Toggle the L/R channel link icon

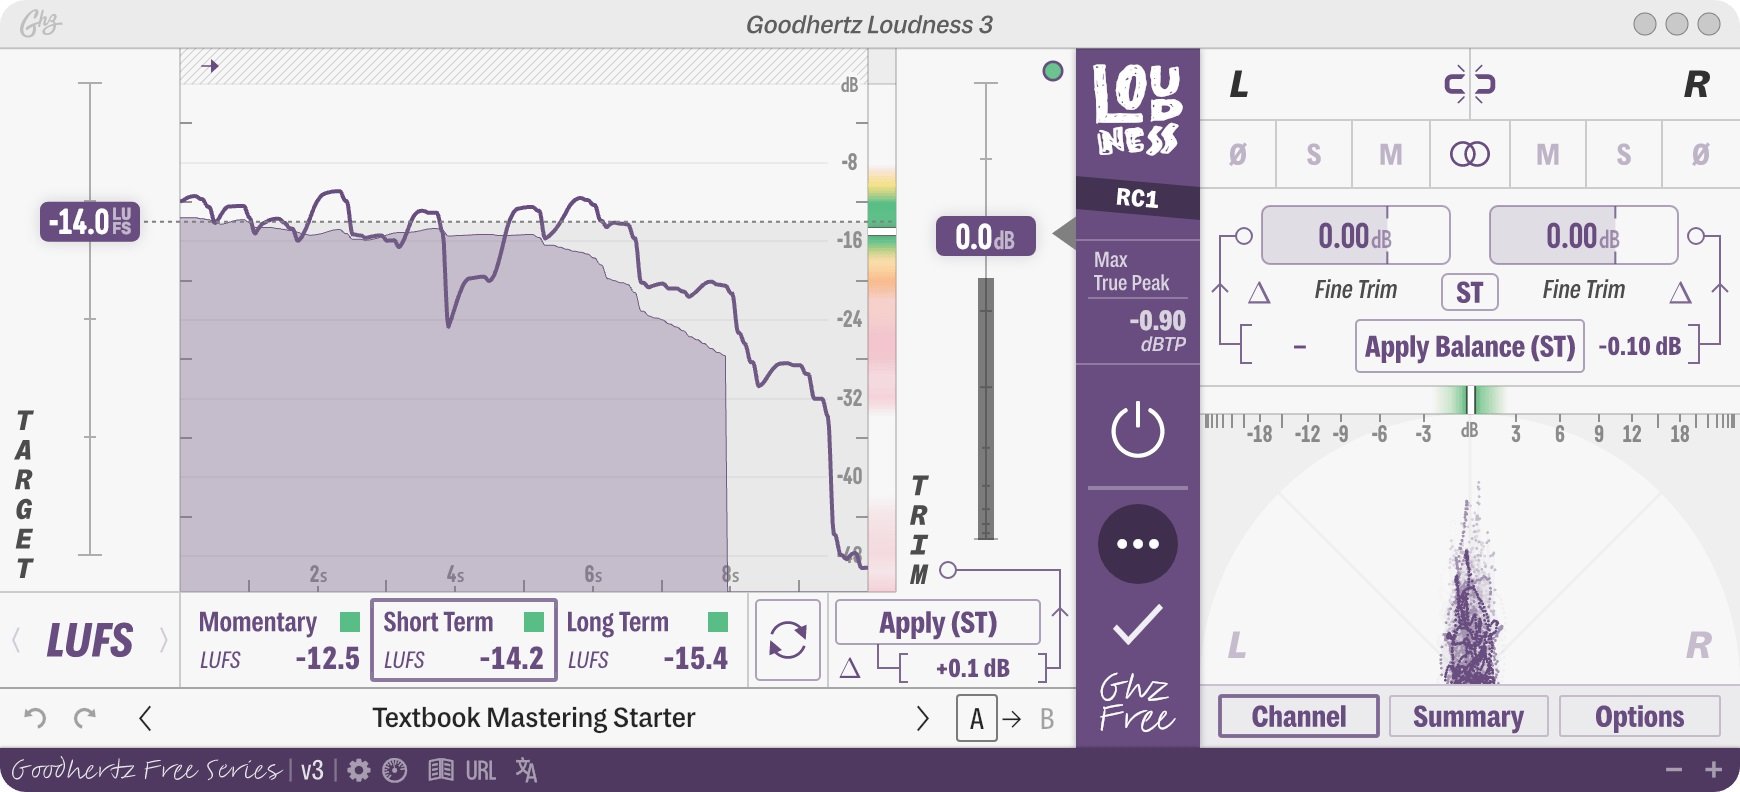[1470, 84]
